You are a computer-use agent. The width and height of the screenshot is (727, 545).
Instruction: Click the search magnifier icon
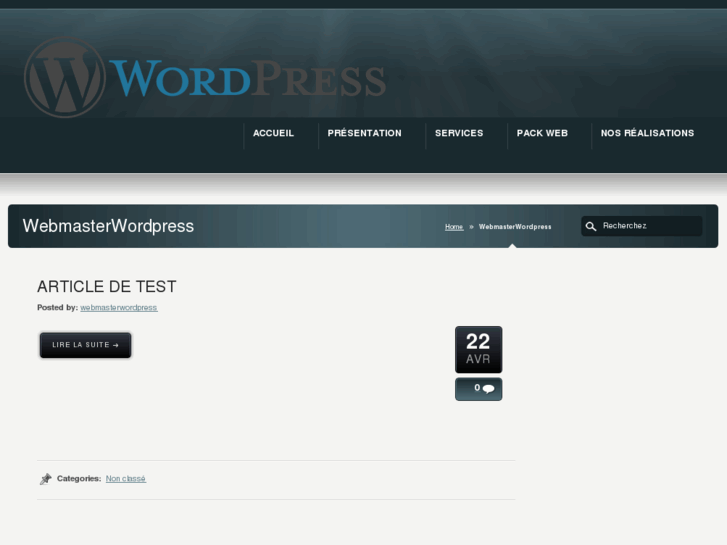point(591,226)
